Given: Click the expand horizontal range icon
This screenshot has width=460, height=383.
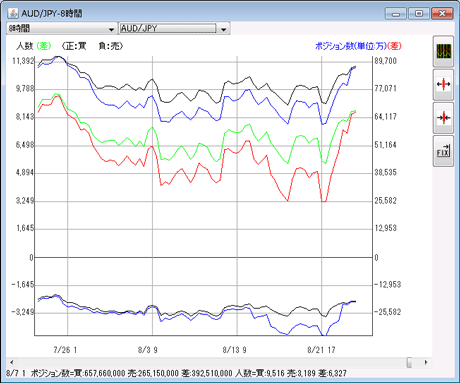Looking at the screenshot, I should point(443,84).
